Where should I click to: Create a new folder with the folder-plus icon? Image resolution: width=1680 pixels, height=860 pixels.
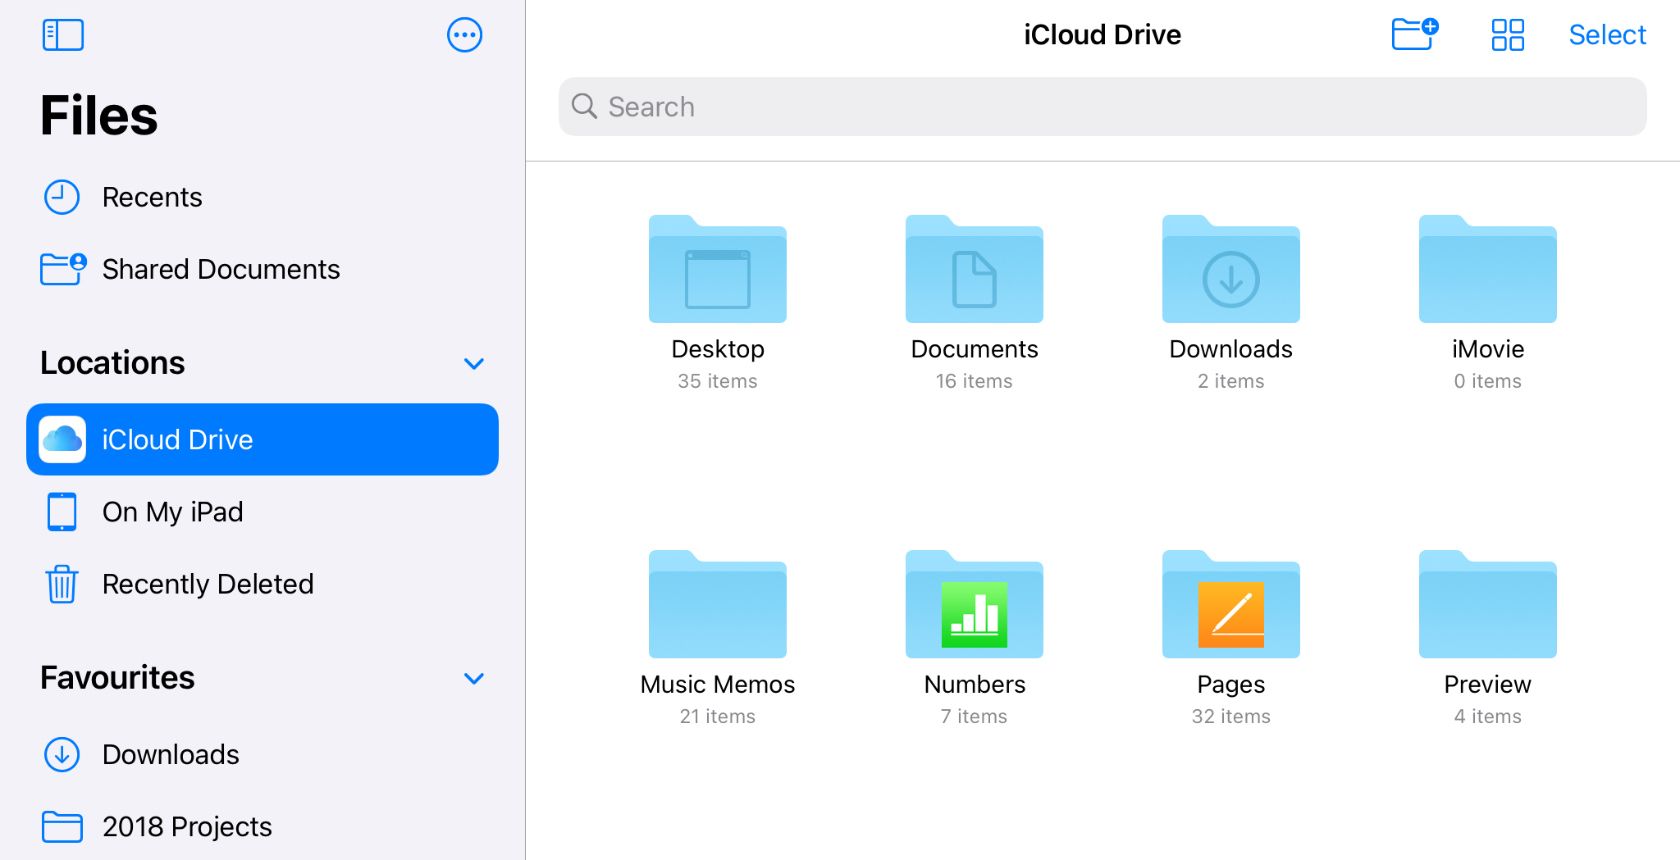pyautogui.click(x=1415, y=34)
